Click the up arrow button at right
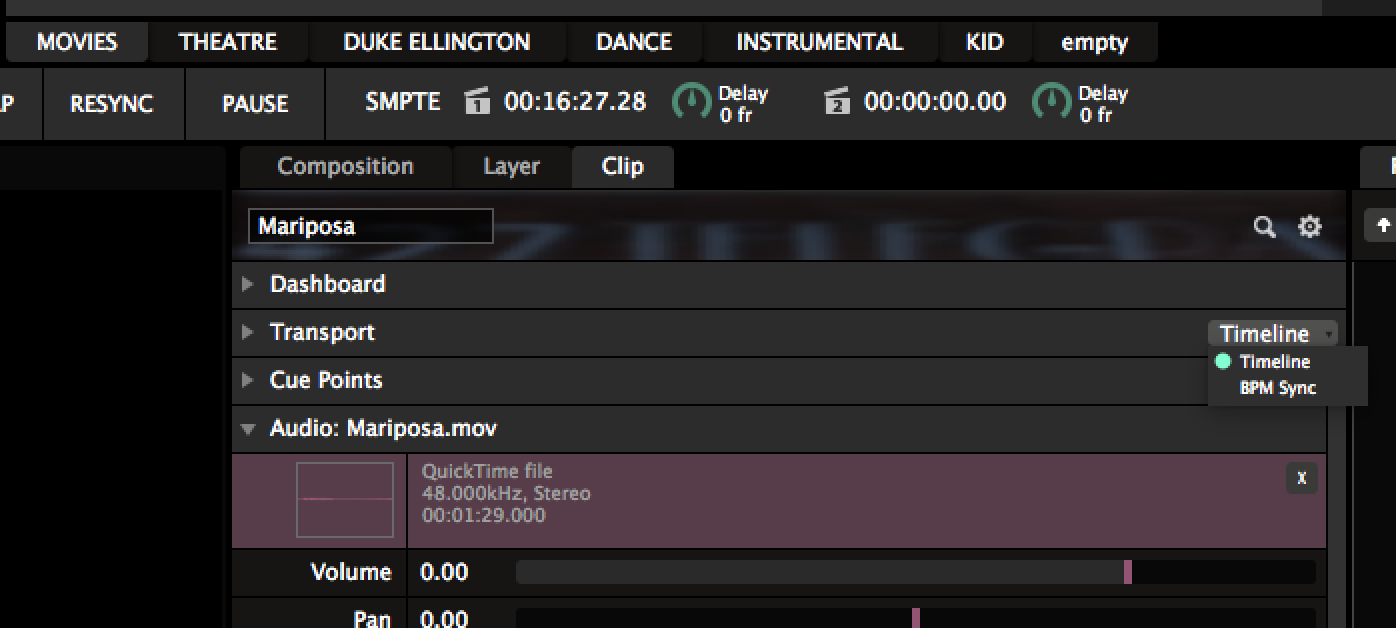1396x628 pixels. tap(1383, 226)
